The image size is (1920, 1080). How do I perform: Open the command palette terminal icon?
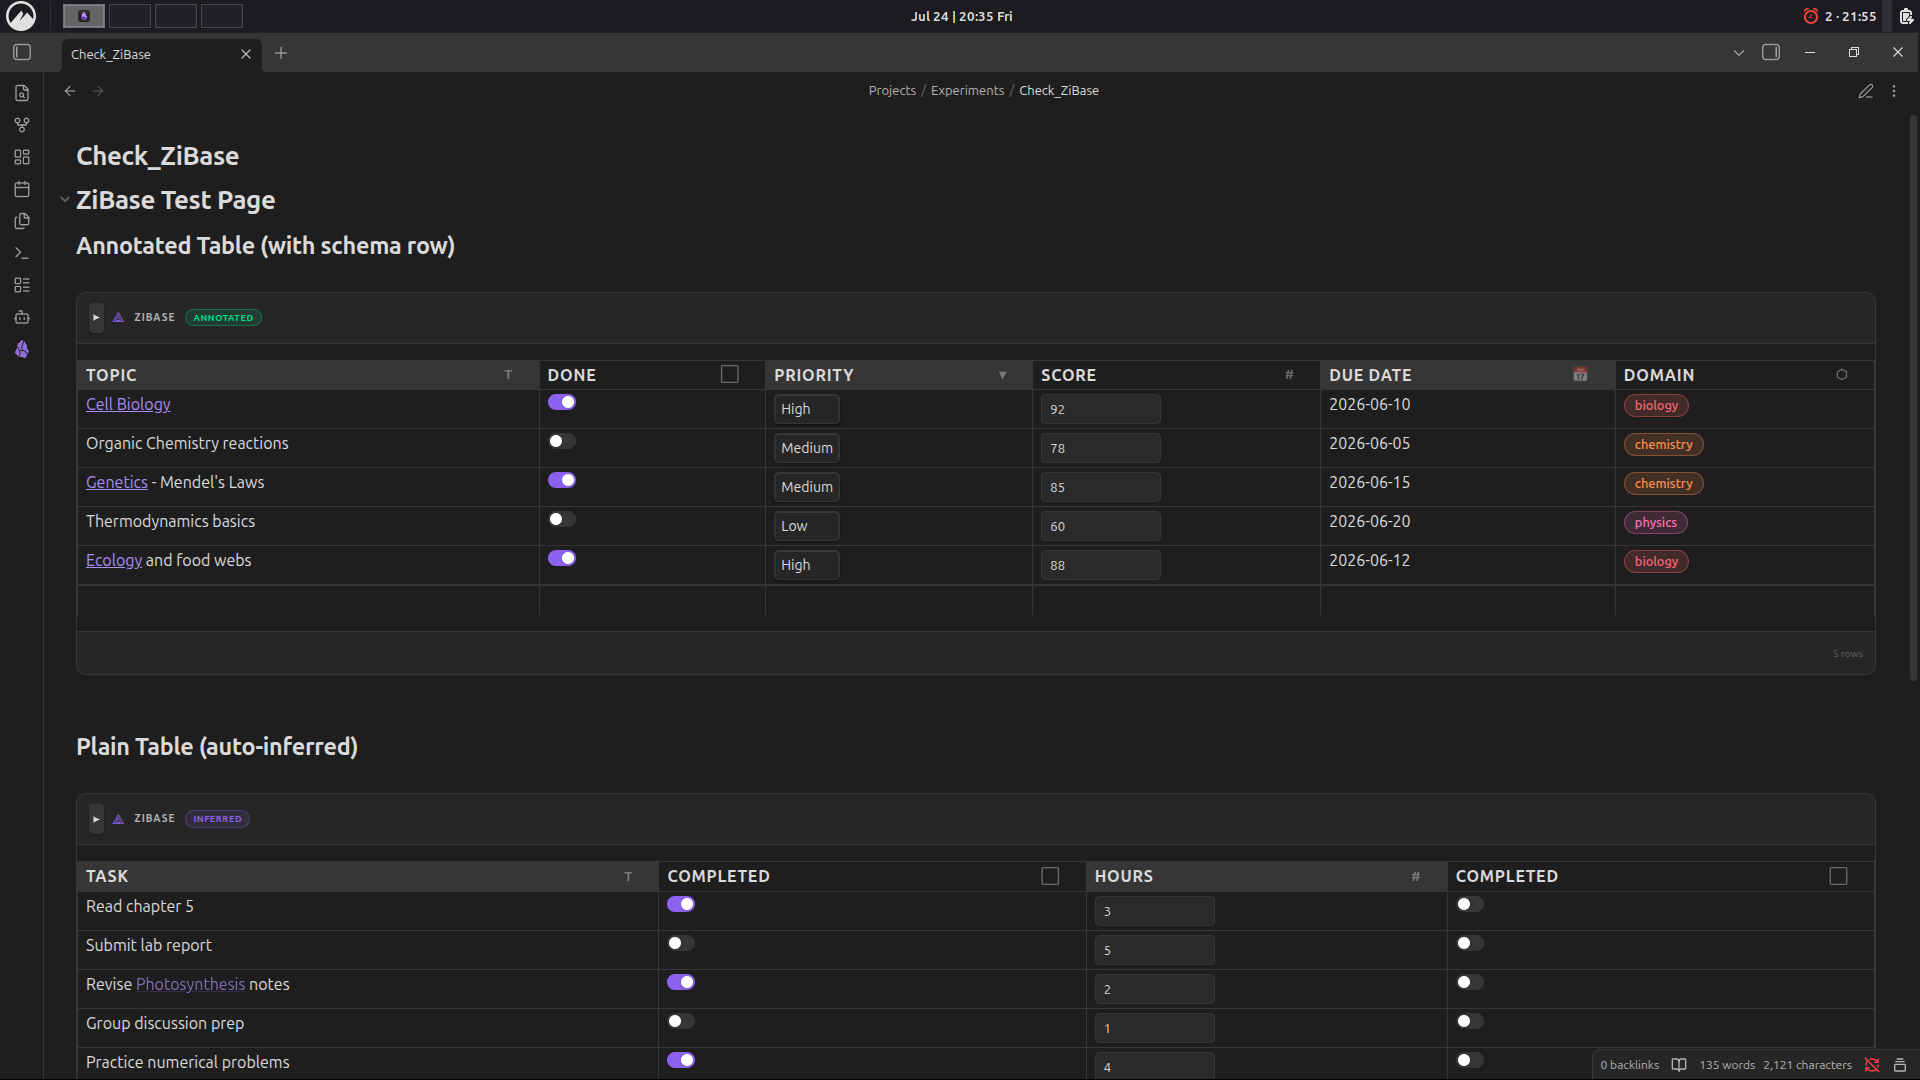tap(22, 253)
